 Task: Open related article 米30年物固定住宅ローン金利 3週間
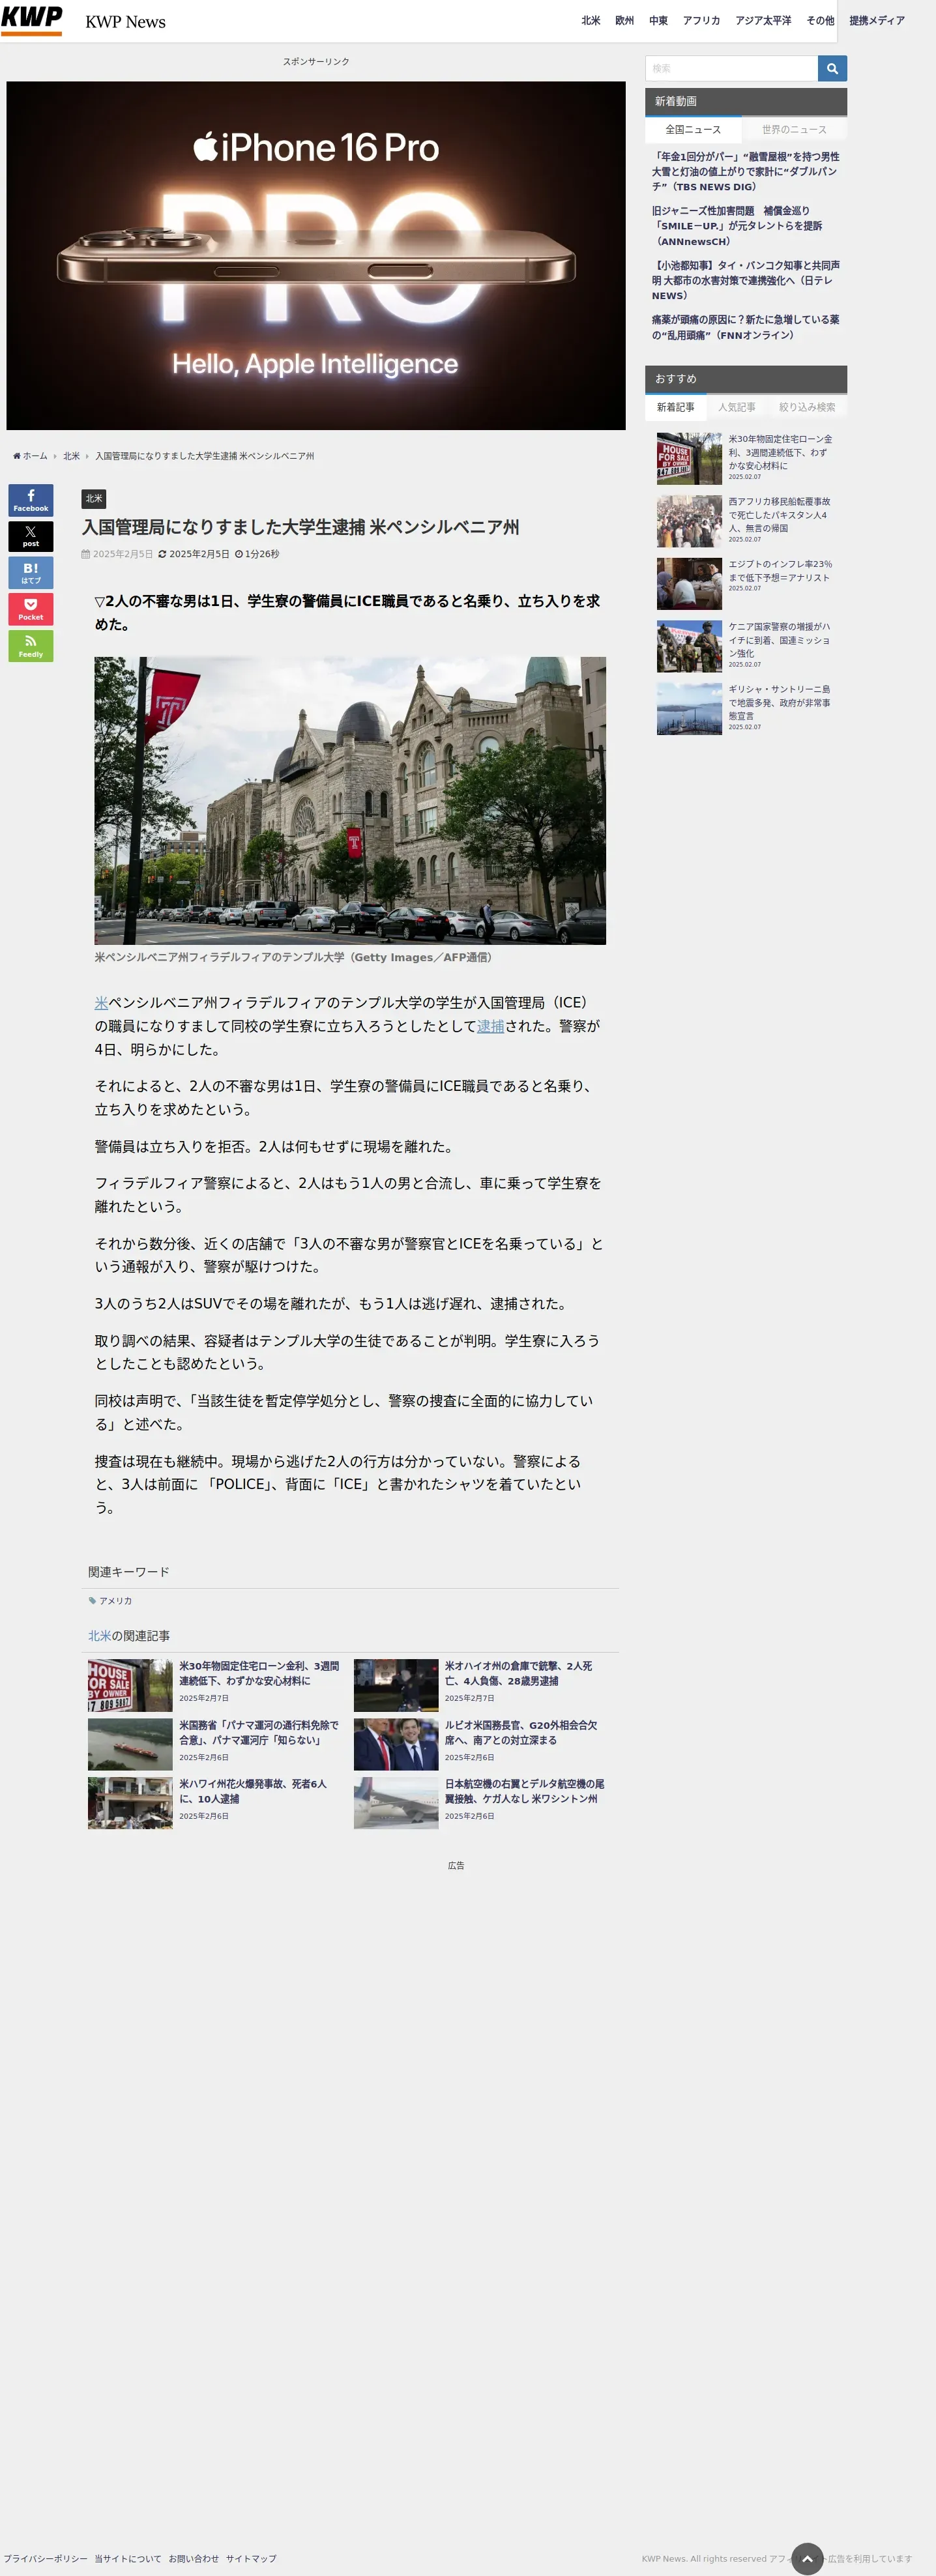[x=259, y=1674]
